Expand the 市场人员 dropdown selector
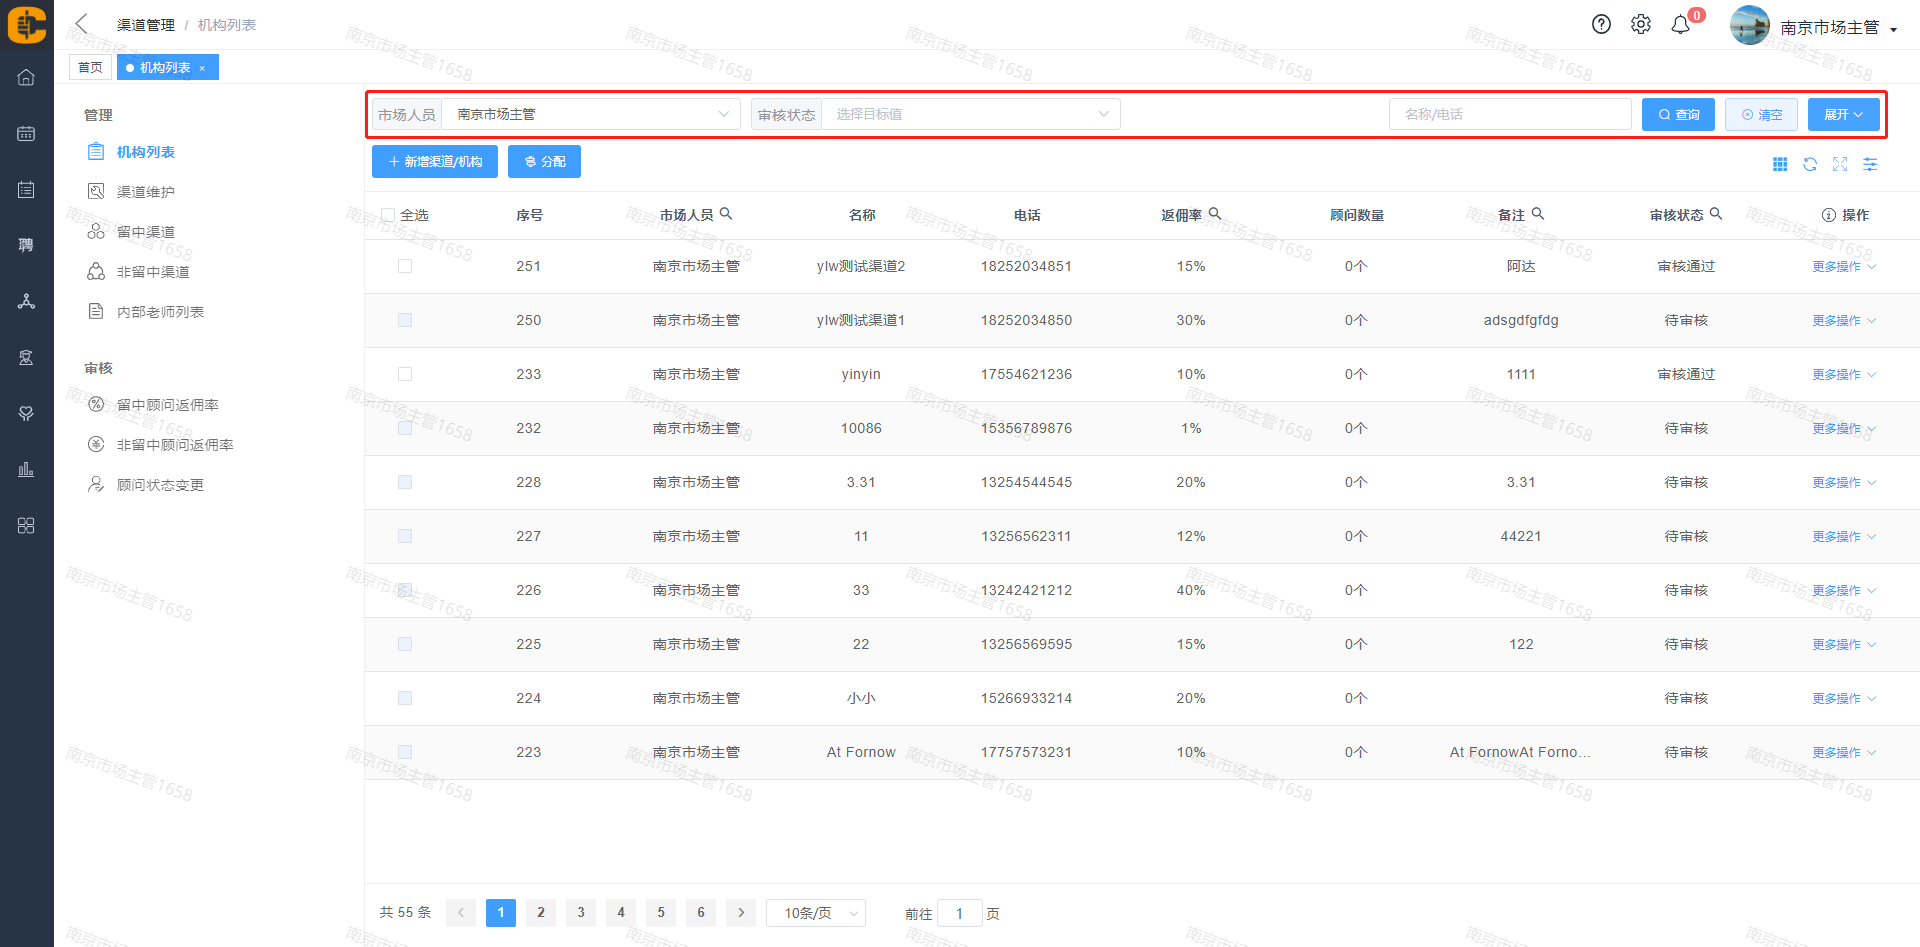The image size is (1920, 947). (590, 115)
